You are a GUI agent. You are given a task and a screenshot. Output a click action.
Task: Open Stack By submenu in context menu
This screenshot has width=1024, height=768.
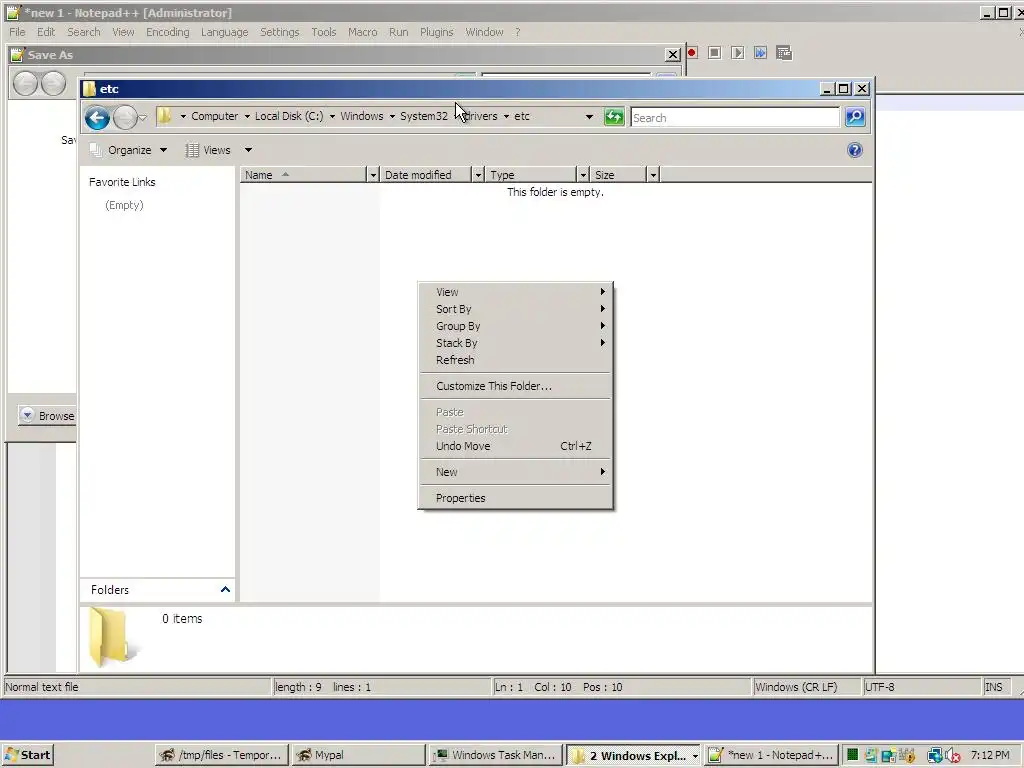point(515,343)
